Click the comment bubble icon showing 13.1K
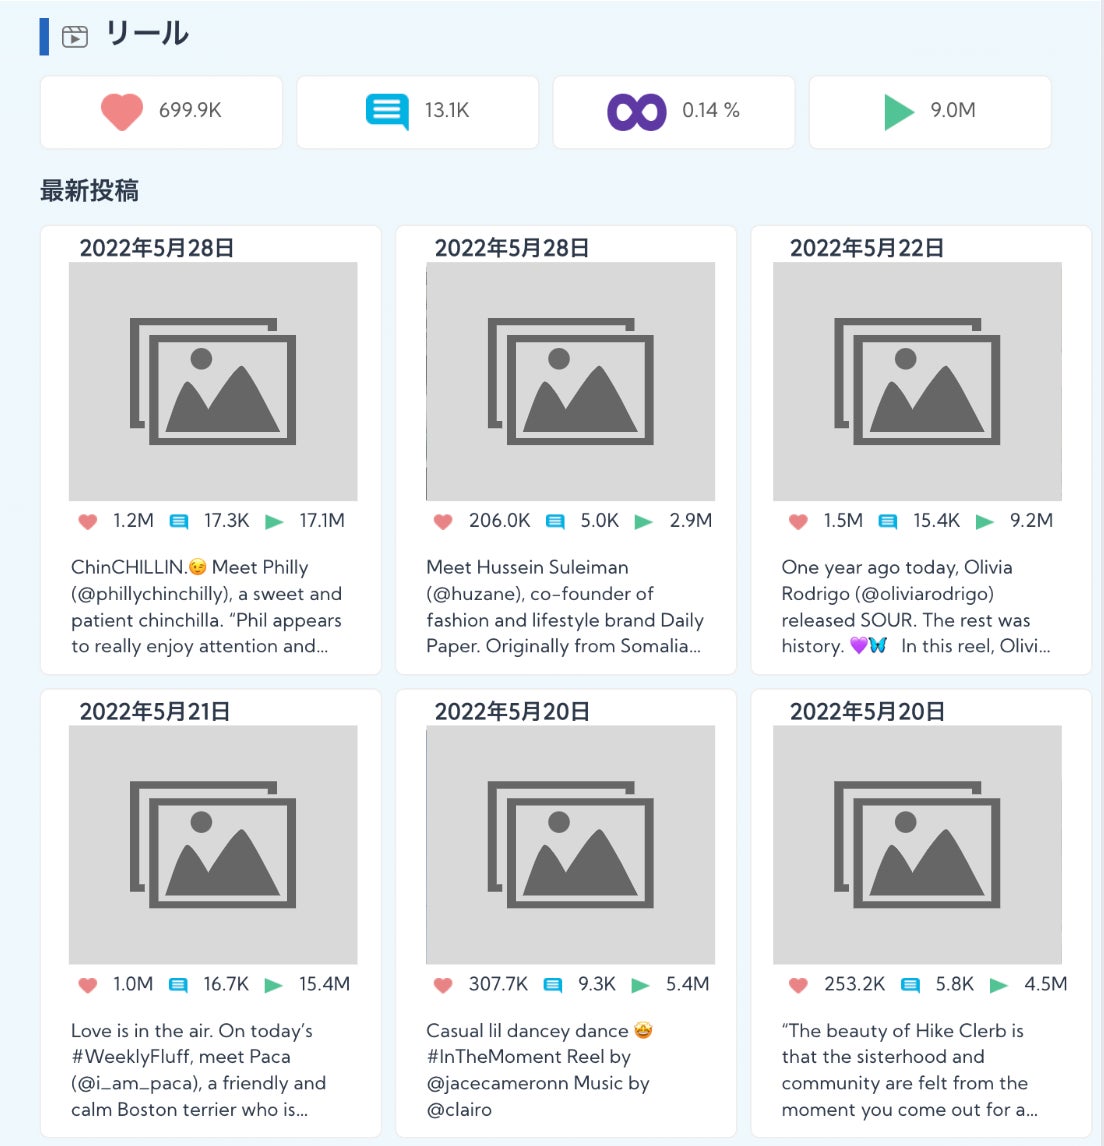 (x=388, y=111)
